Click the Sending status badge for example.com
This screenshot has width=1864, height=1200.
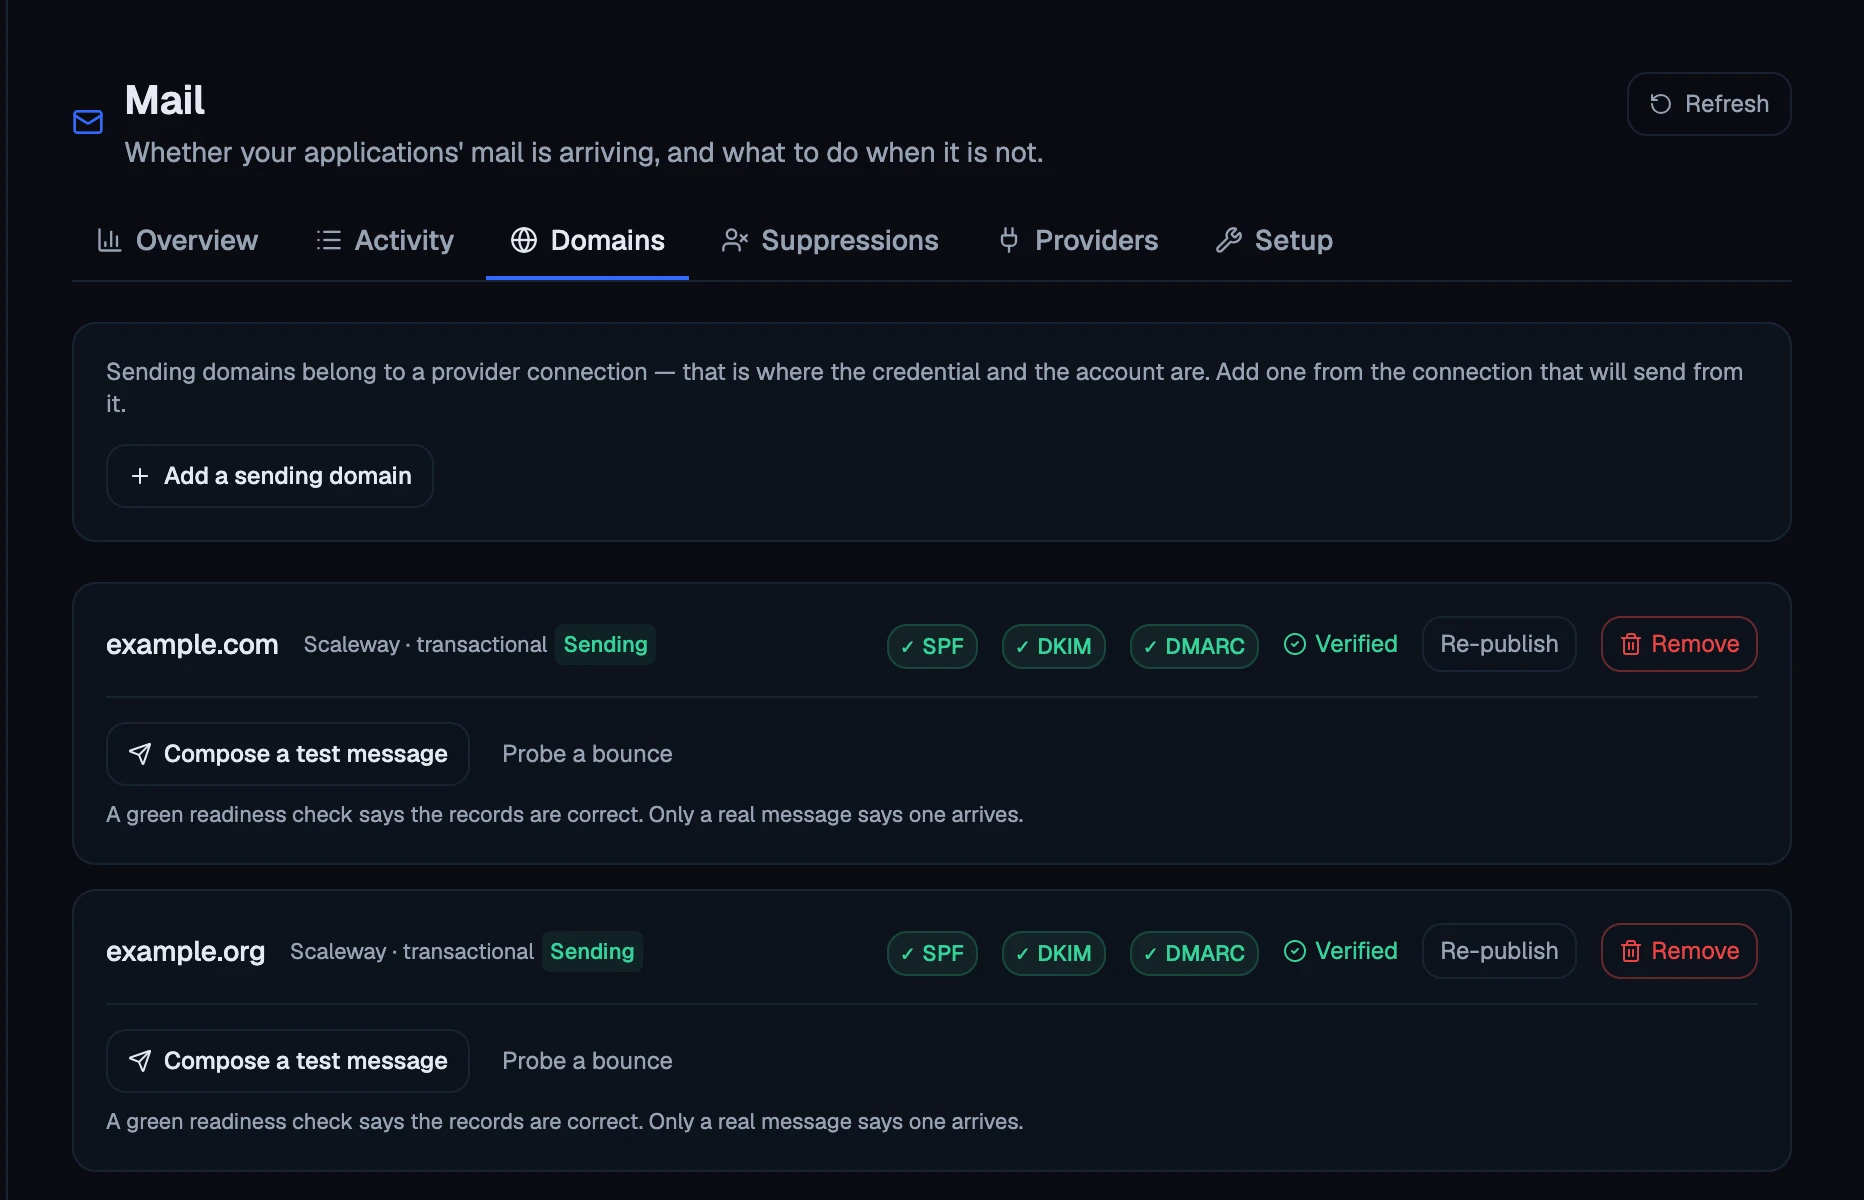click(x=605, y=645)
